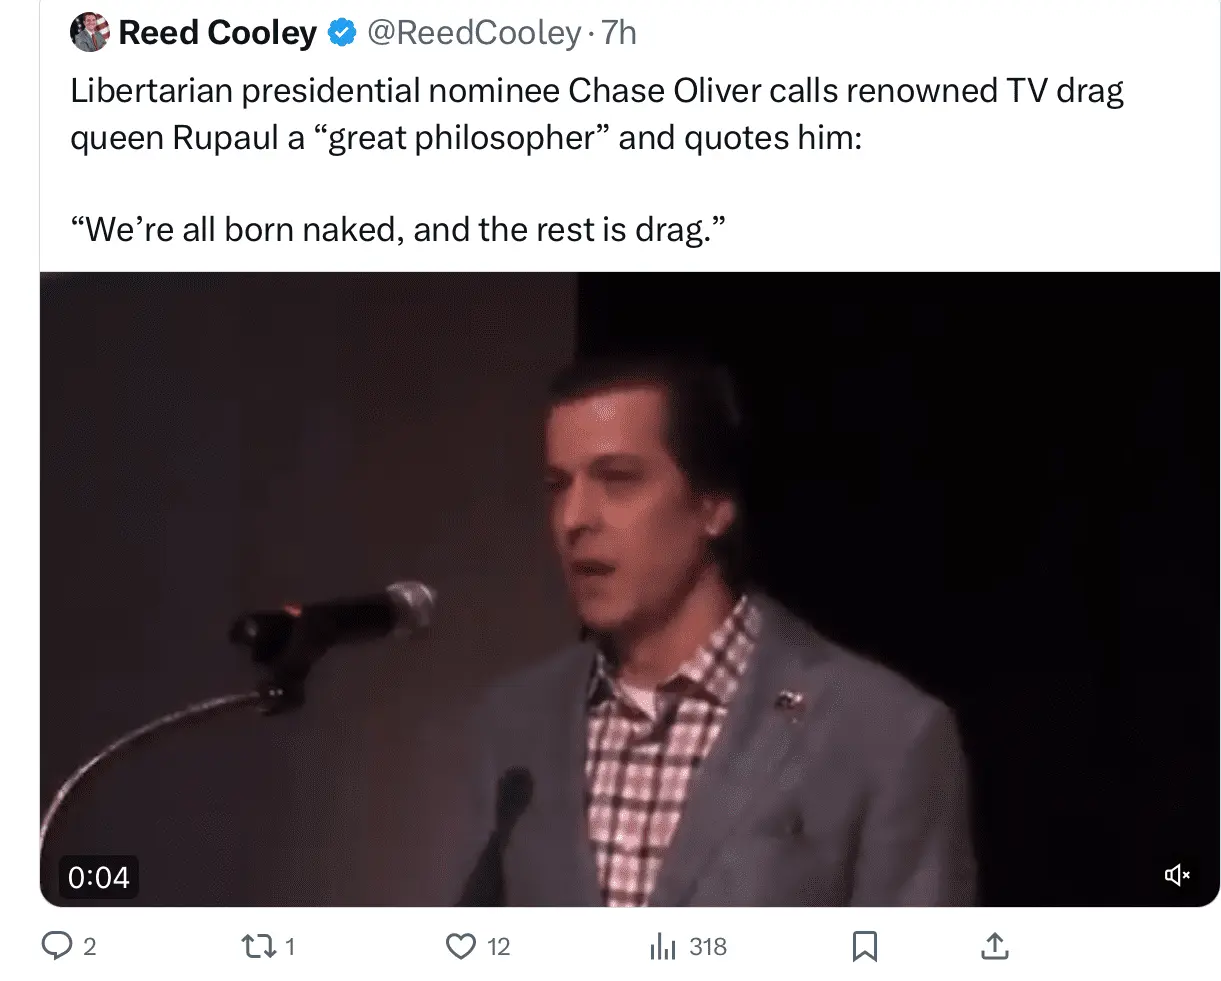This screenshot has width=1221, height=981.
Task: Reply using the speech bubble icon
Action: [56, 946]
